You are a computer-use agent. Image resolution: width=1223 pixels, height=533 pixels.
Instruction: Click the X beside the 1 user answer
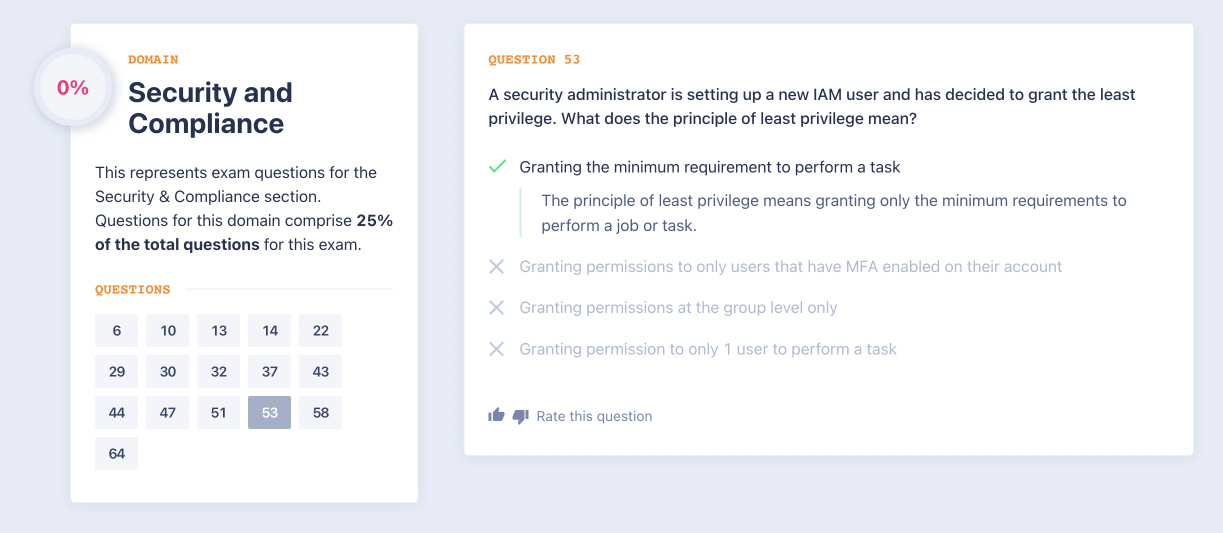496,349
